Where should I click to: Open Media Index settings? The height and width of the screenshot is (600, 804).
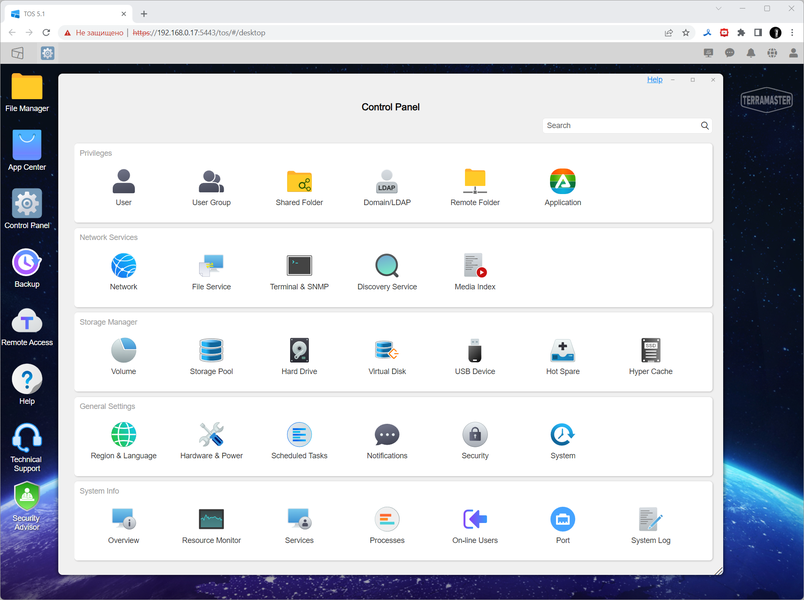[x=475, y=272]
